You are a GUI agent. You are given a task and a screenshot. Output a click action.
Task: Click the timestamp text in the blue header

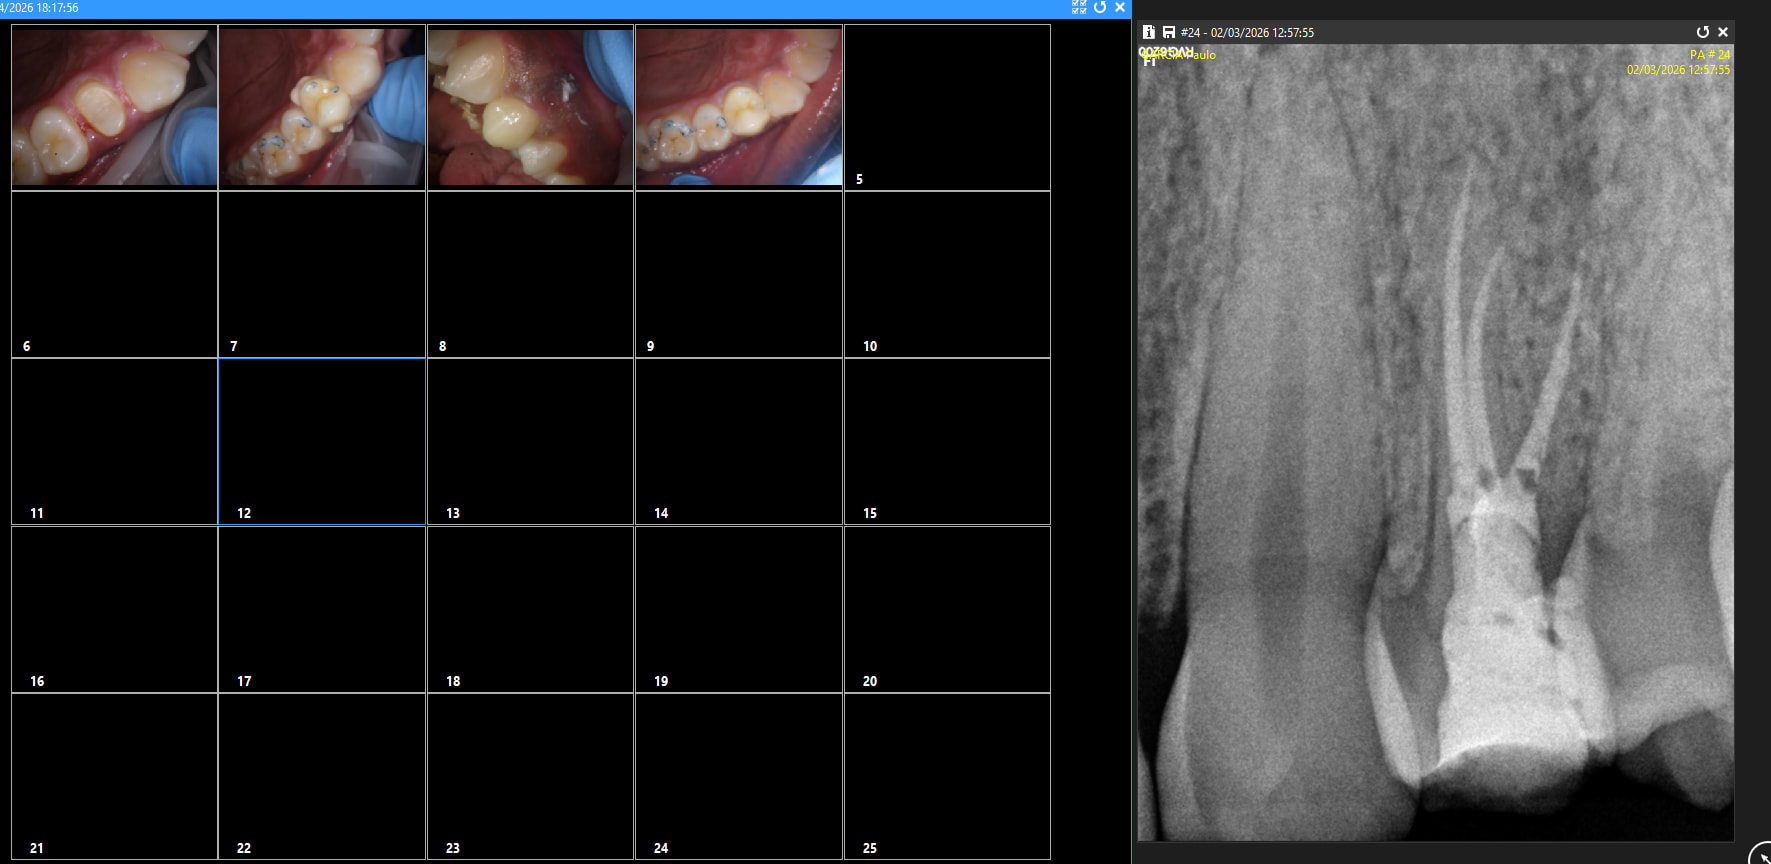40,7
